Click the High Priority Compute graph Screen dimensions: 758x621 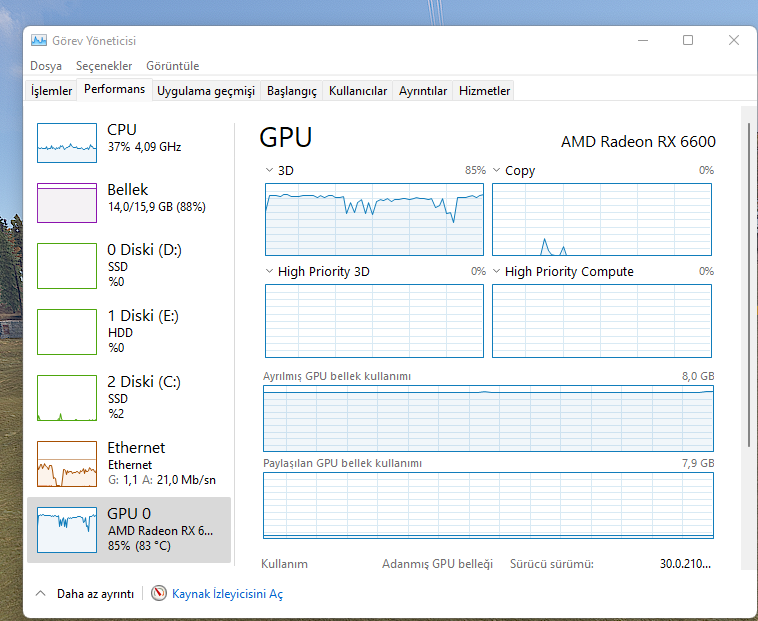tap(602, 321)
